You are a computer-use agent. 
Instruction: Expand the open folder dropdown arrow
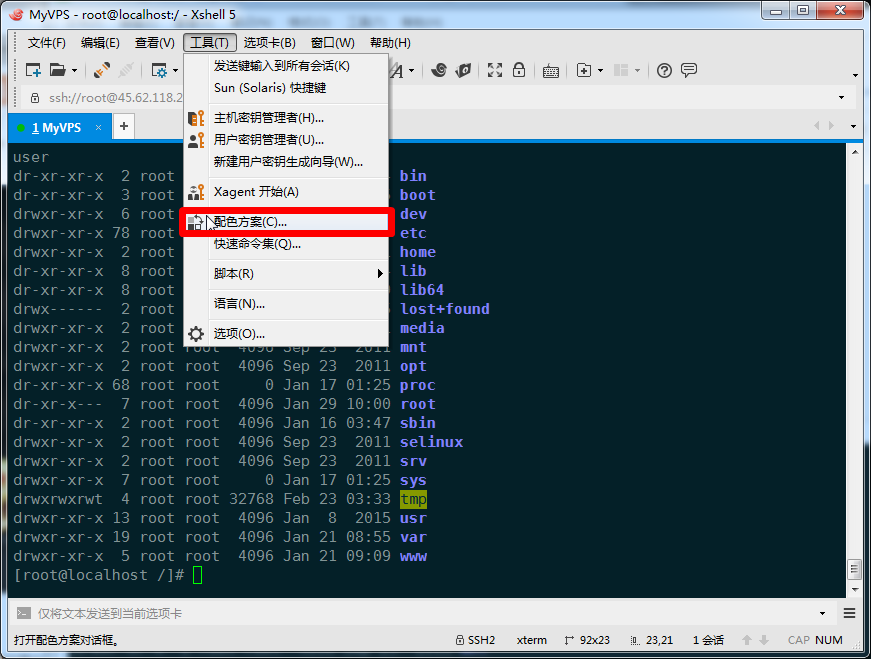click(74, 71)
